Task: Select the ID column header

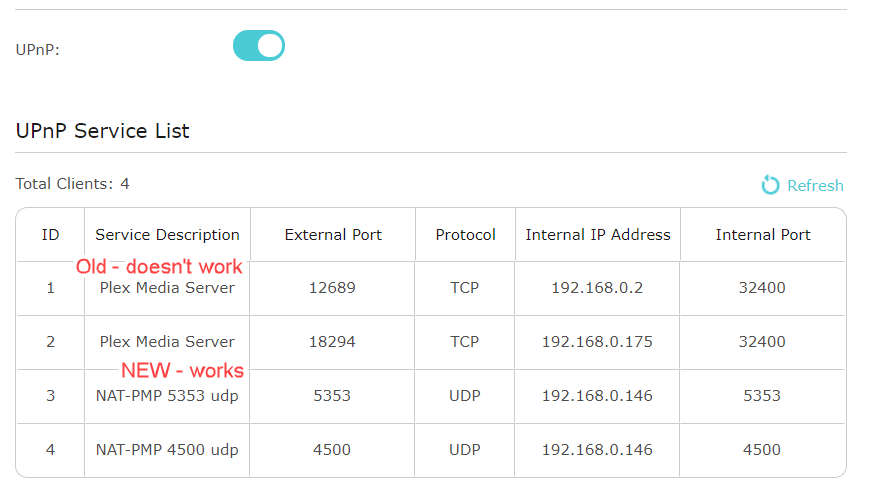Action: click(x=50, y=235)
